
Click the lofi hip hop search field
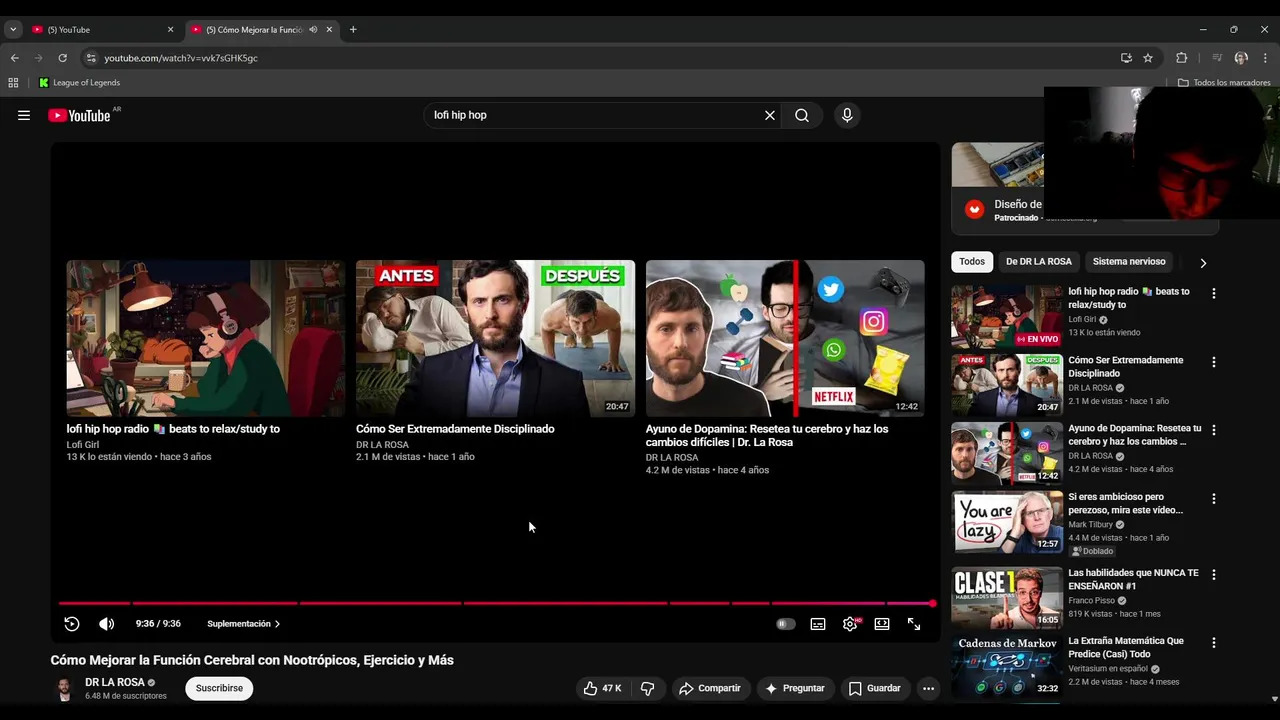pyautogui.click(x=595, y=115)
